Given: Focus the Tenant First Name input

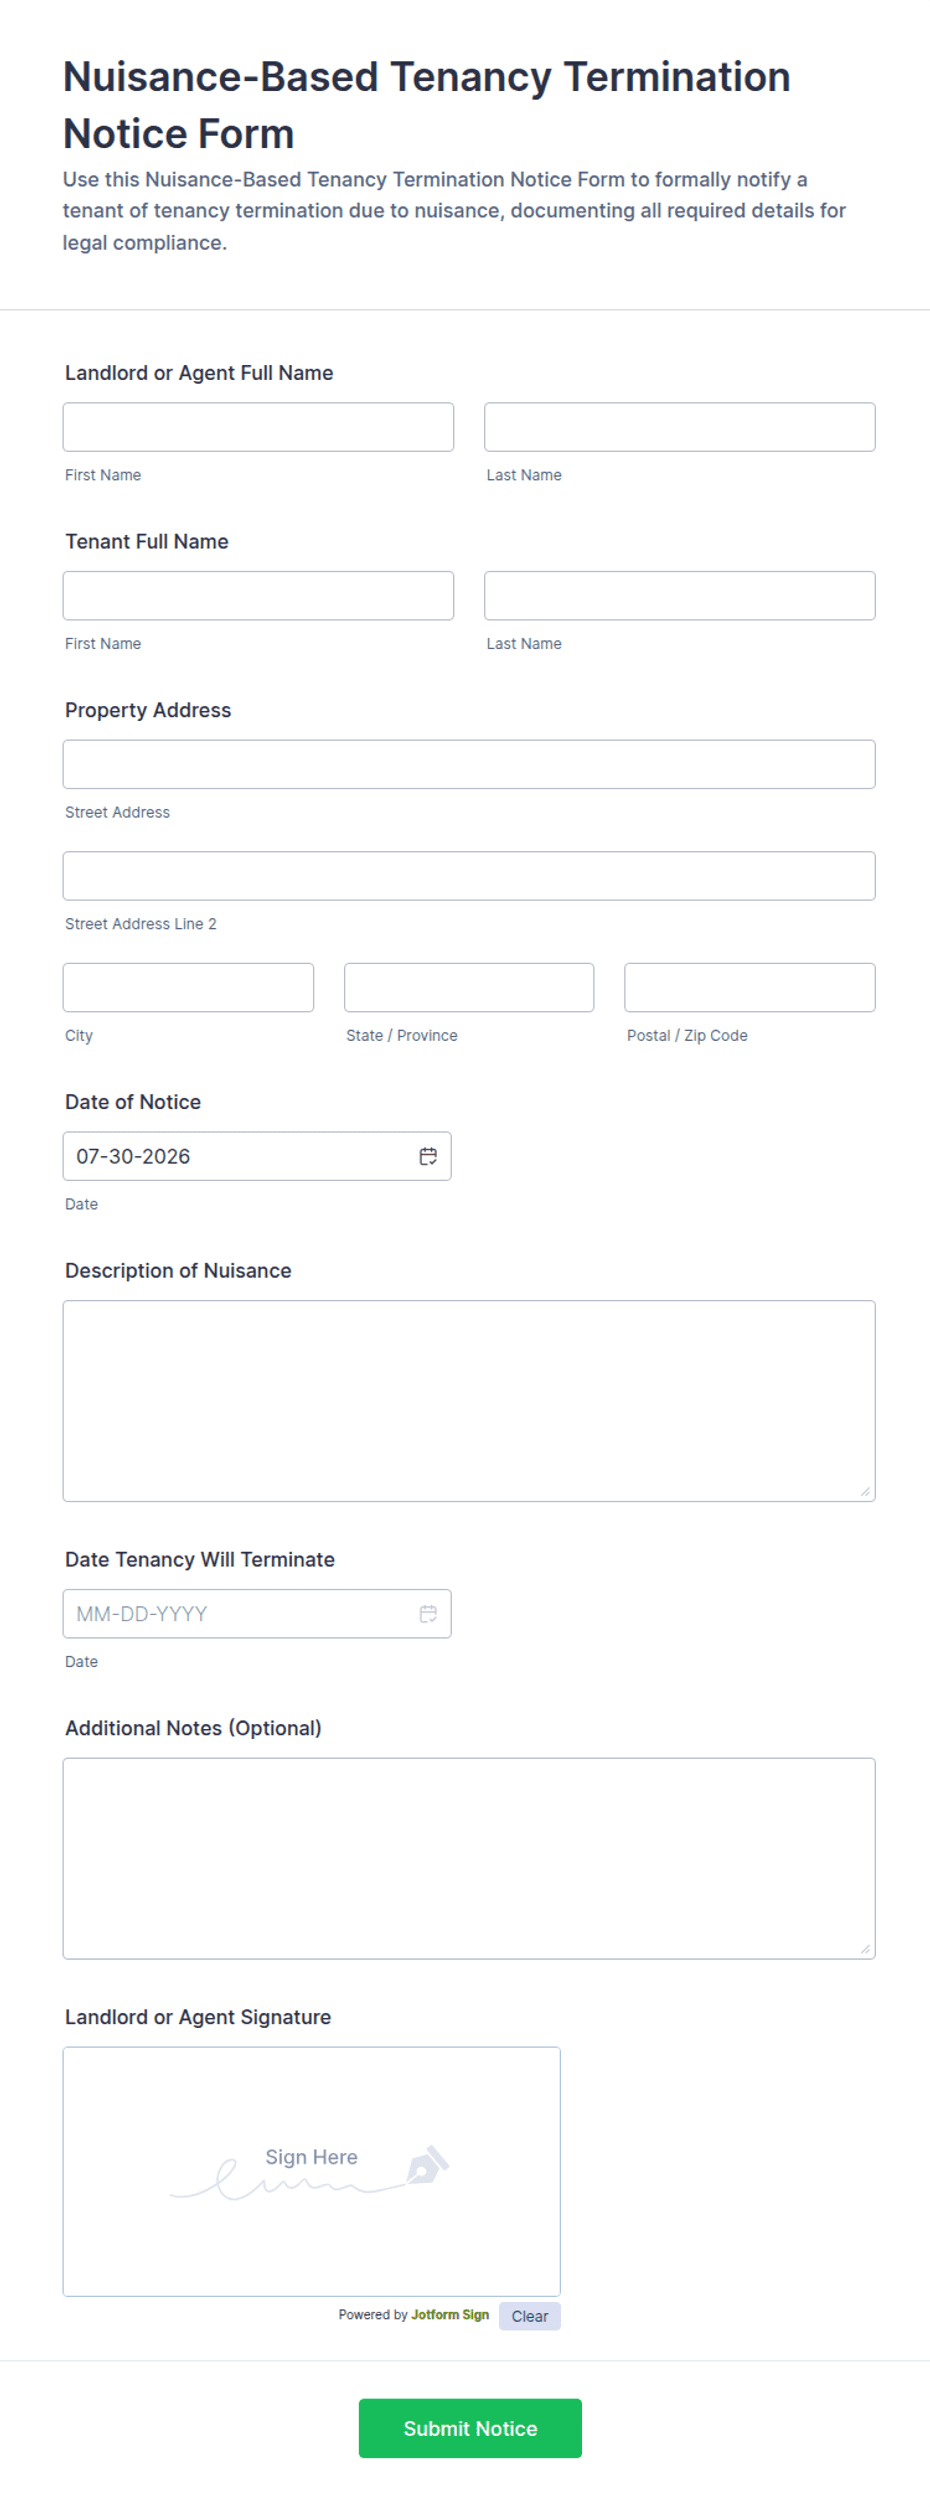Looking at the screenshot, I should [258, 596].
